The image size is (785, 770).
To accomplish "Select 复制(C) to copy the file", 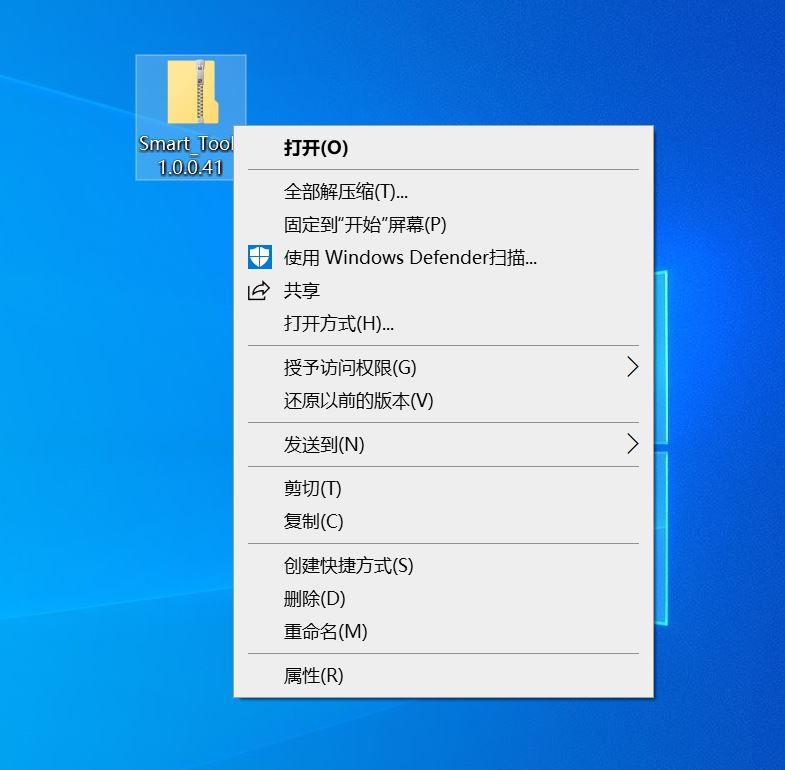I will (x=314, y=522).
